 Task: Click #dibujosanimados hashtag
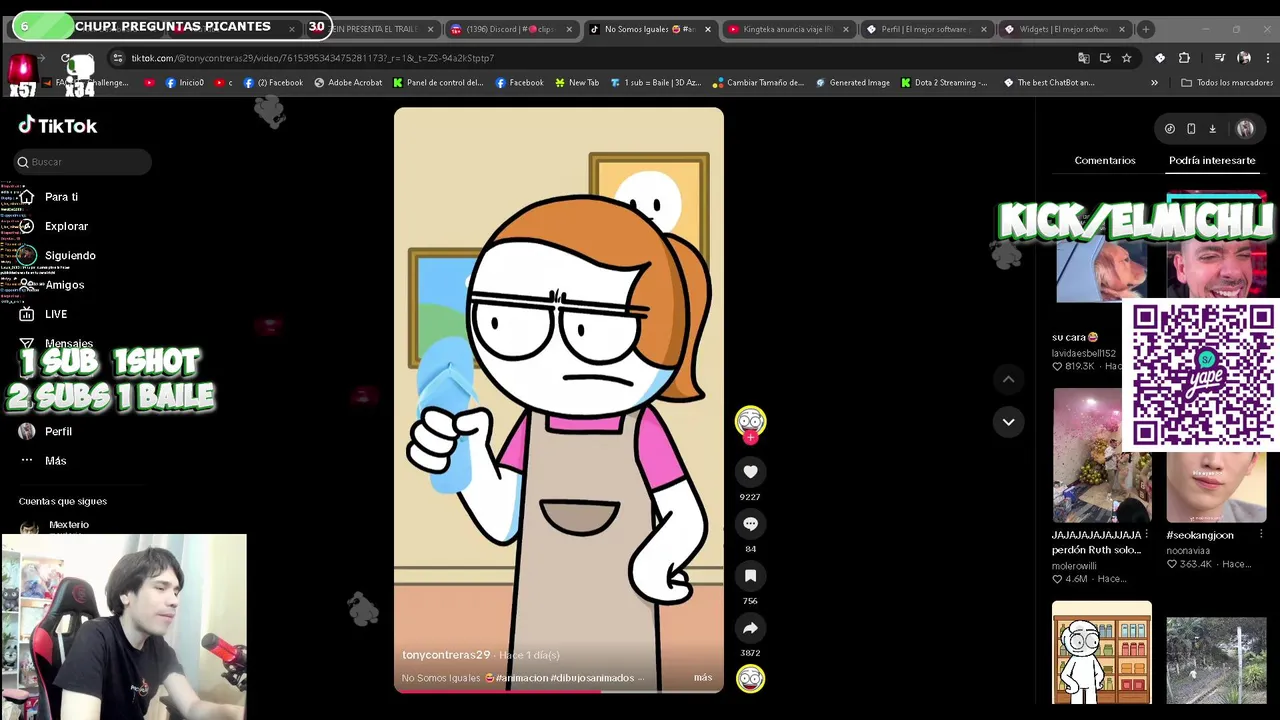(x=592, y=678)
